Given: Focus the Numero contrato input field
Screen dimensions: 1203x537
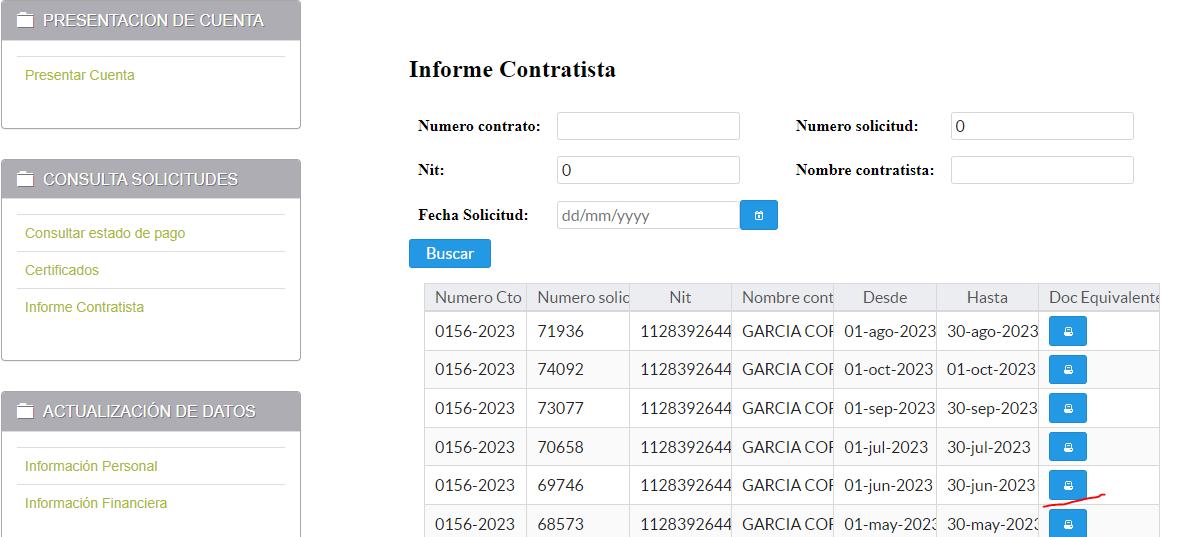Looking at the screenshot, I should click(648, 126).
